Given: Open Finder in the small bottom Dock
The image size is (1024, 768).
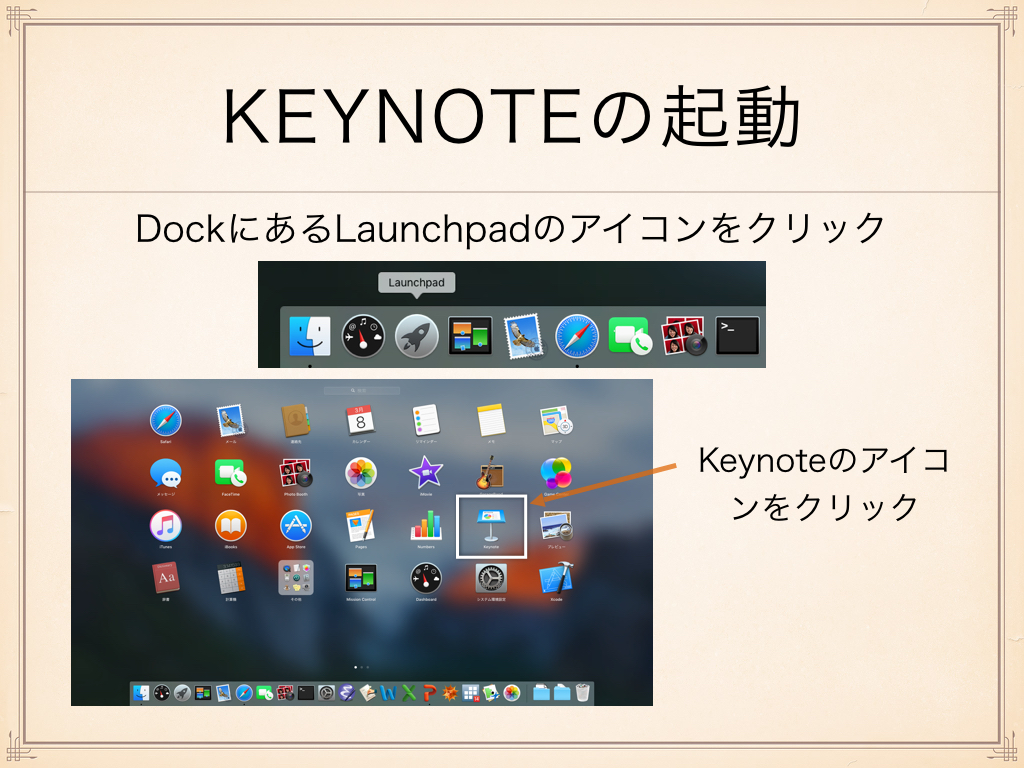Looking at the screenshot, I should tap(141, 693).
